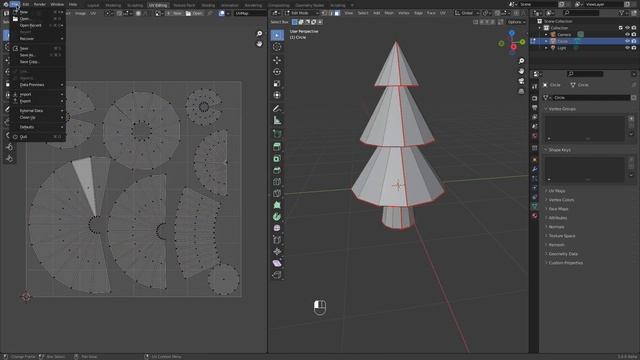Toggle render camera icon for Light
Image resolution: width=640 pixels, height=360 pixels.
tap(634, 48)
